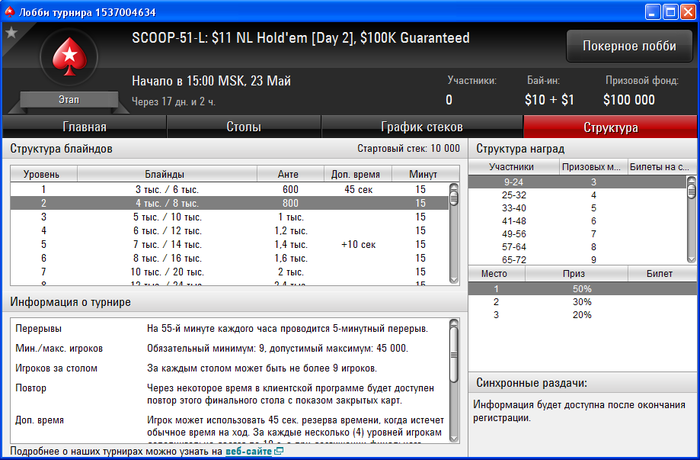
Task: Select blinds row 8 тыс. / 16 тыс.
Action: (x=229, y=258)
